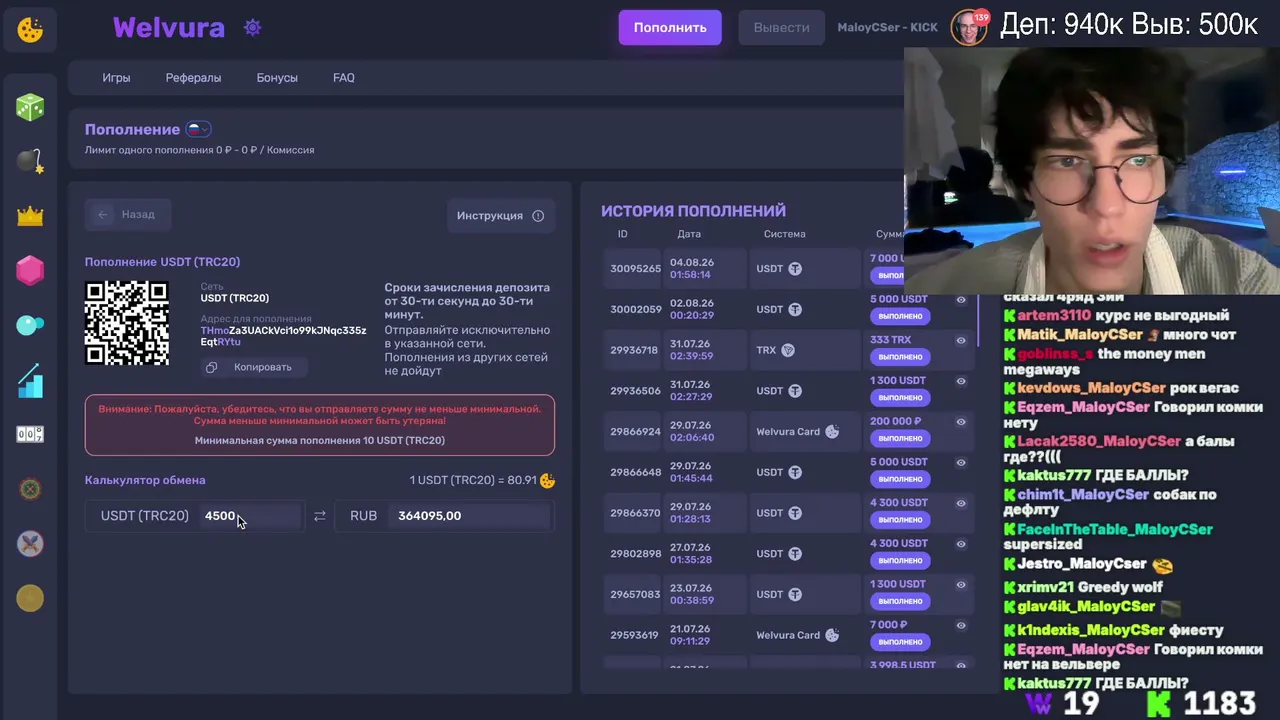This screenshot has height=720, width=1280.
Task: Open the Игры tab
Action: tap(116, 78)
